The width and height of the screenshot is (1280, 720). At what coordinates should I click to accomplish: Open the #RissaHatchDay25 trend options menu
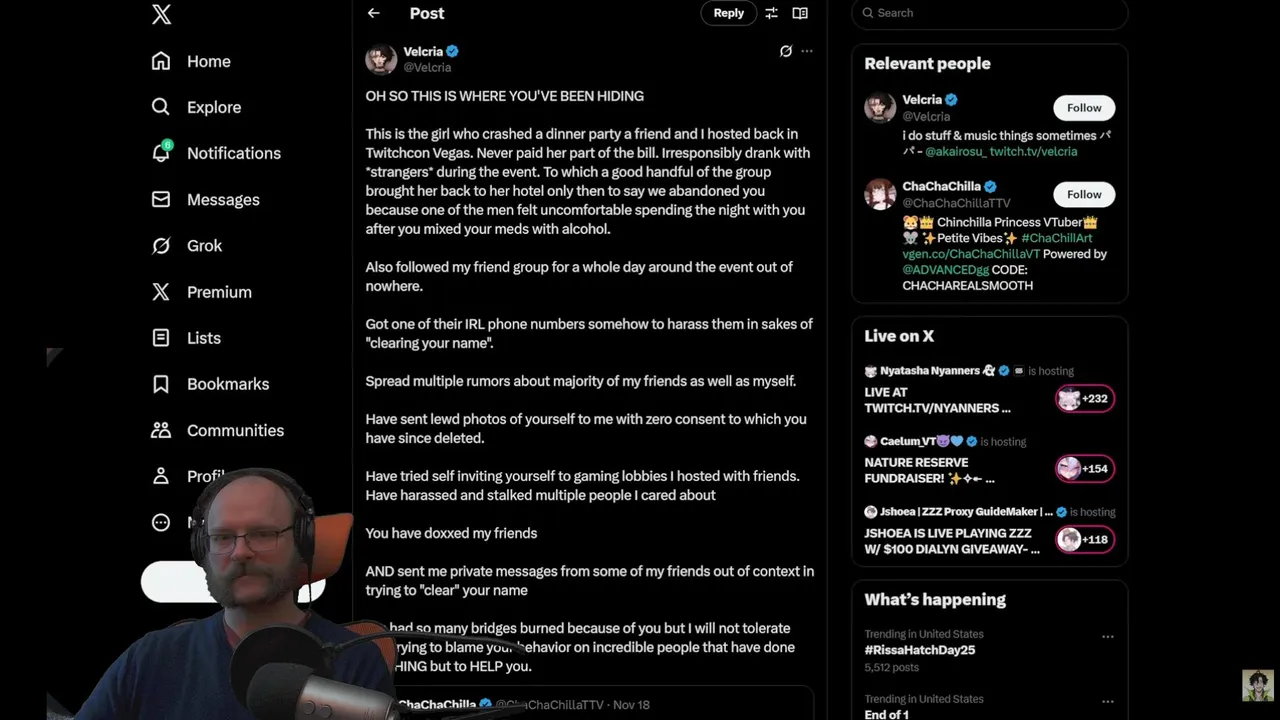coord(1107,636)
